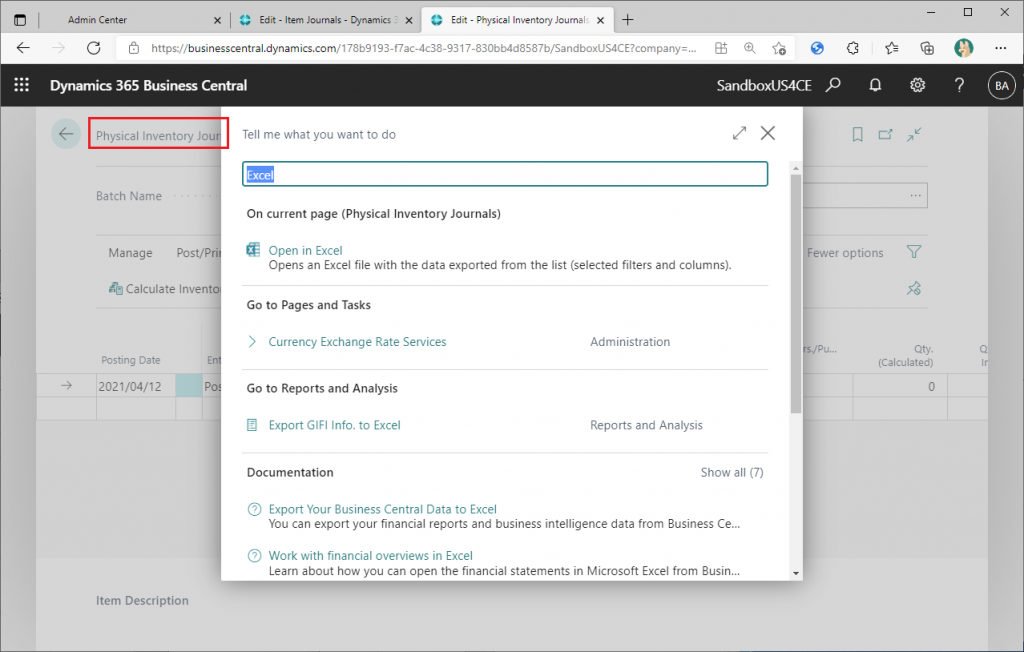Refresh the browser page
The image size is (1024, 652).
point(93,48)
